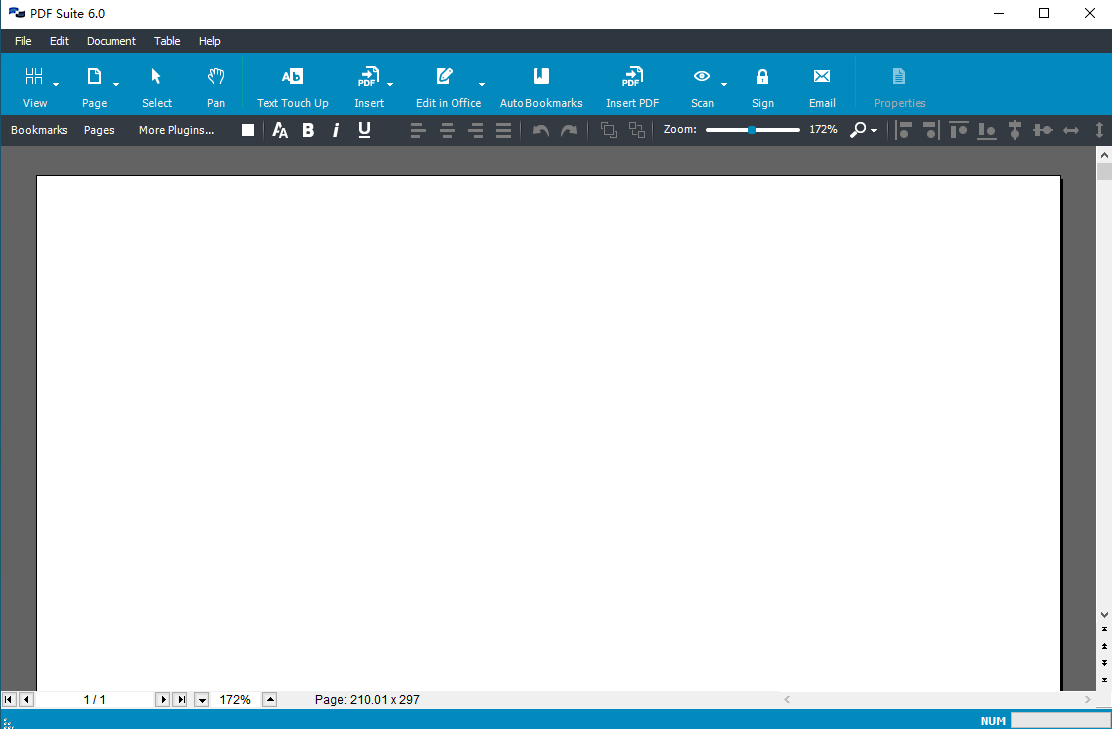Open the Help menu
The height and width of the screenshot is (729, 1112).
[x=209, y=41]
